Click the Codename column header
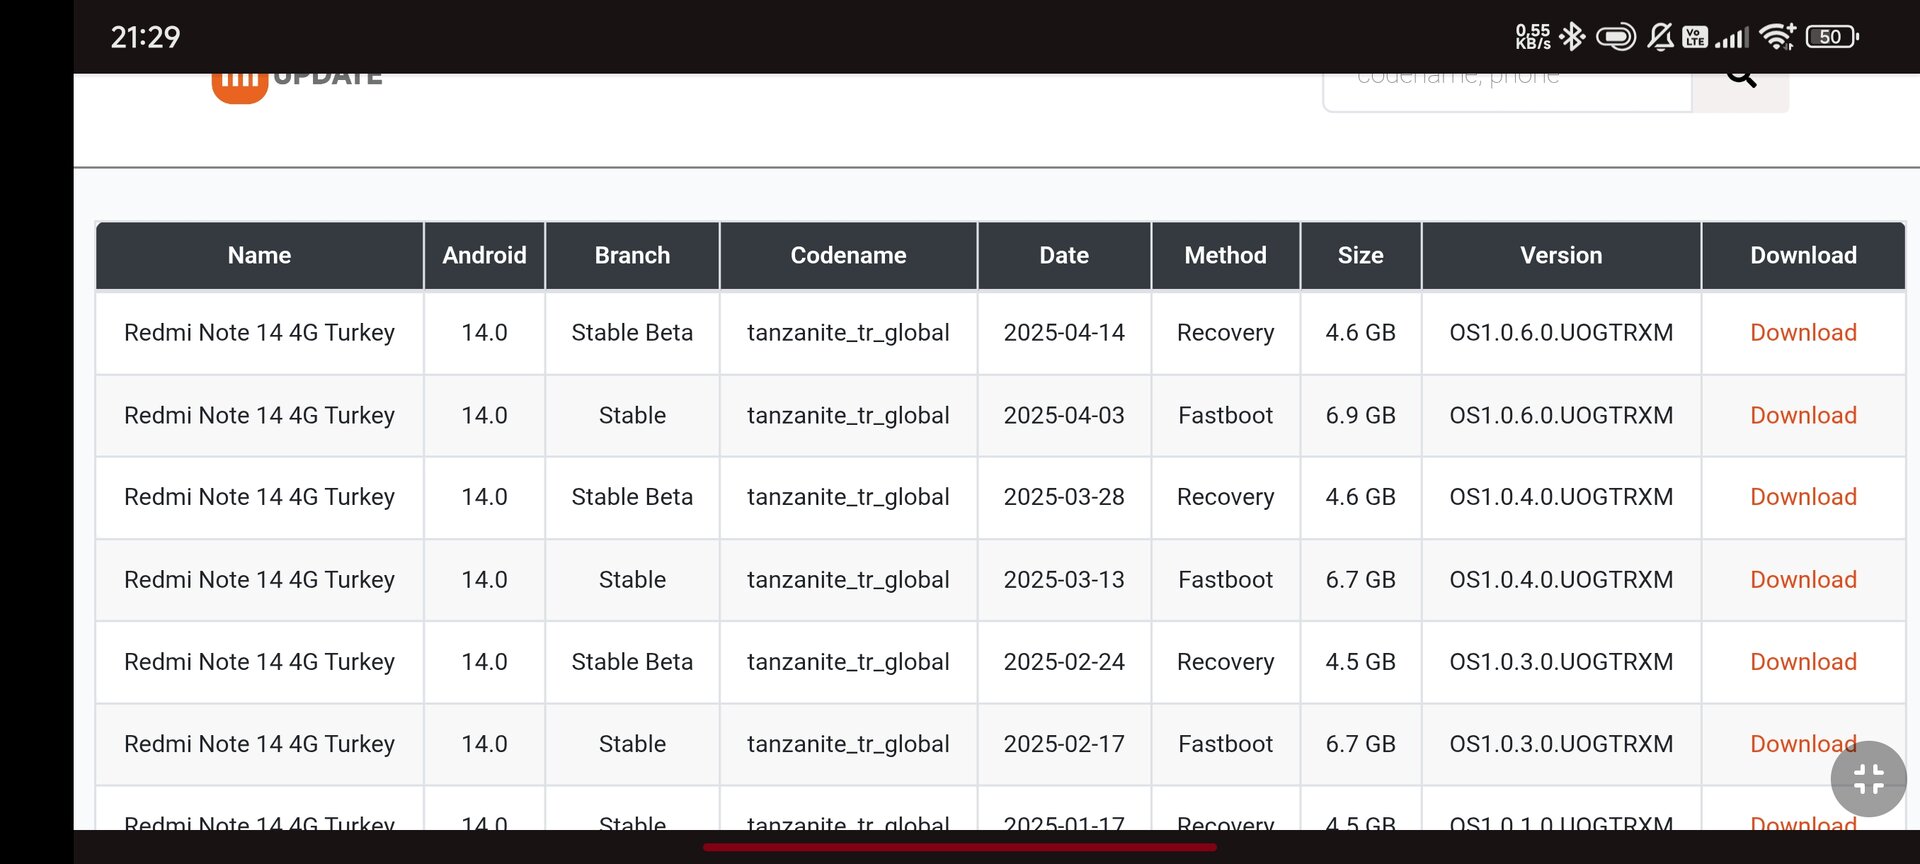Image resolution: width=1920 pixels, height=864 pixels. [x=848, y=256]
